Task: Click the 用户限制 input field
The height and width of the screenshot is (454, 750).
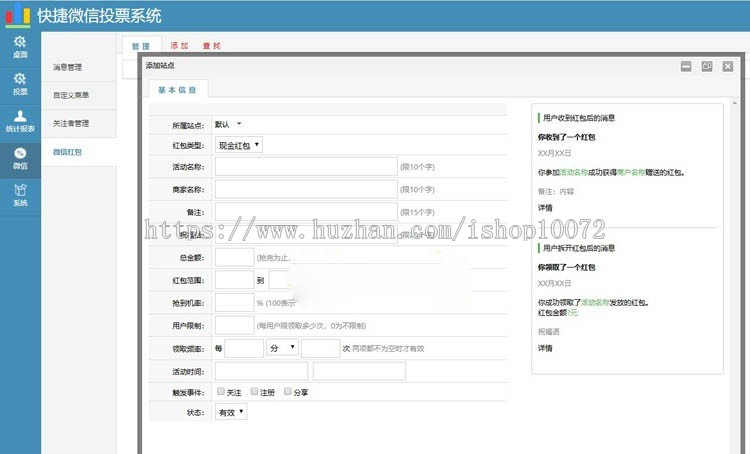Action: tap(234, 325)
